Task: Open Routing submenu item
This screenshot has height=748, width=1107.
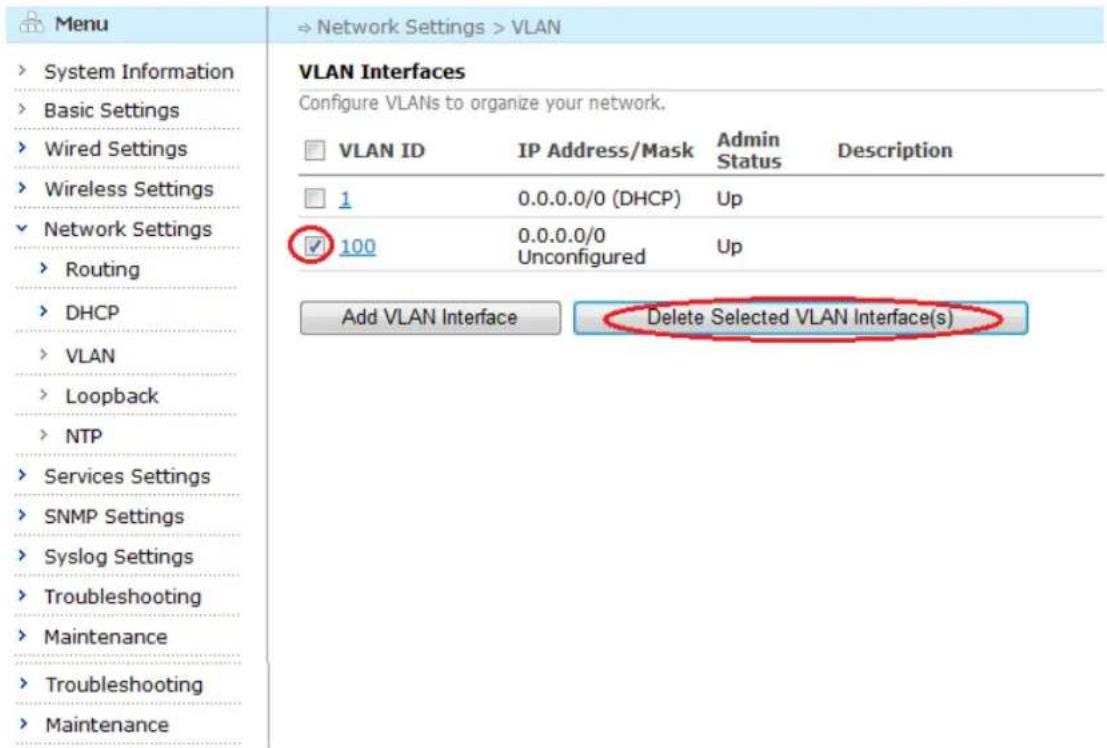Action: pyautogui.click(x=102, y=269)
